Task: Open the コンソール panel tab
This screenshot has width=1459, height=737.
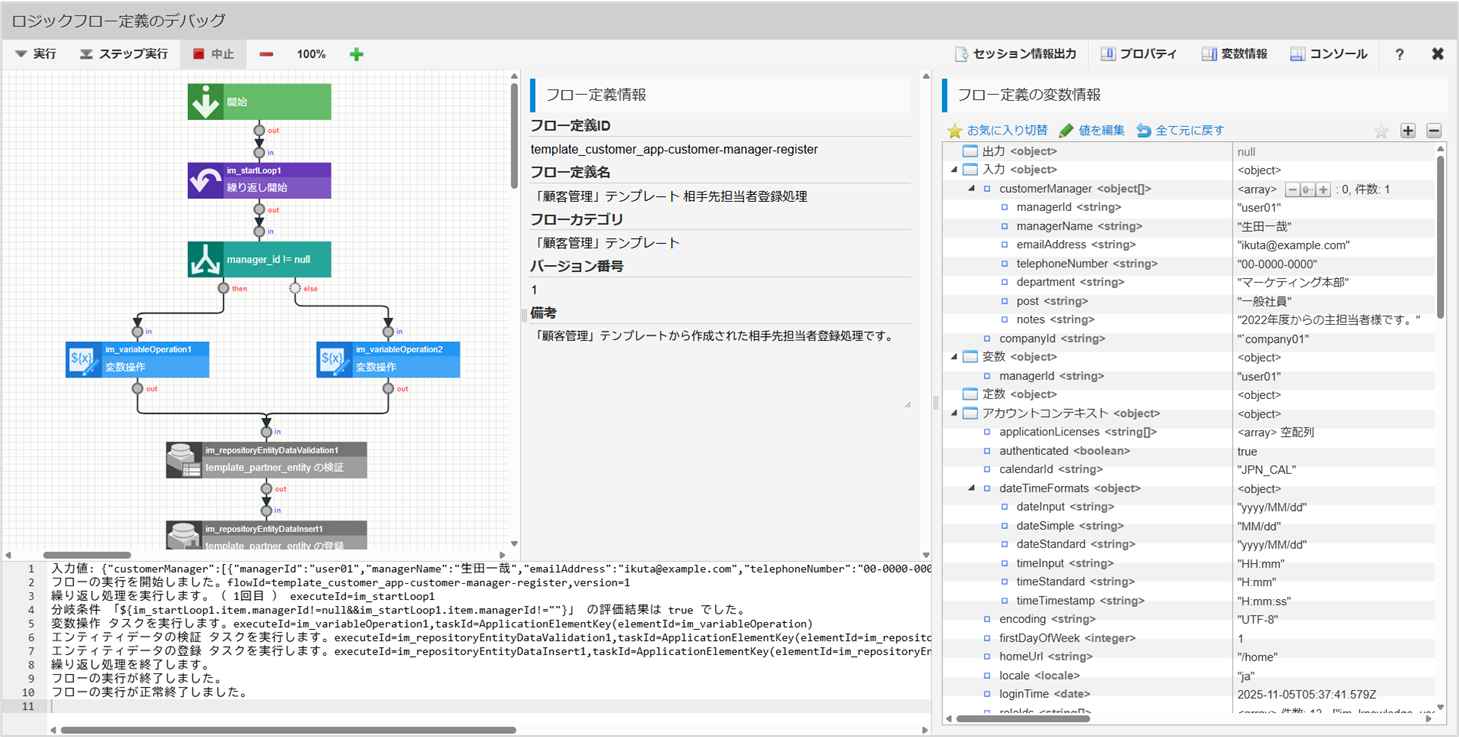Action: pyautogui.click(x=1328, y=54)
